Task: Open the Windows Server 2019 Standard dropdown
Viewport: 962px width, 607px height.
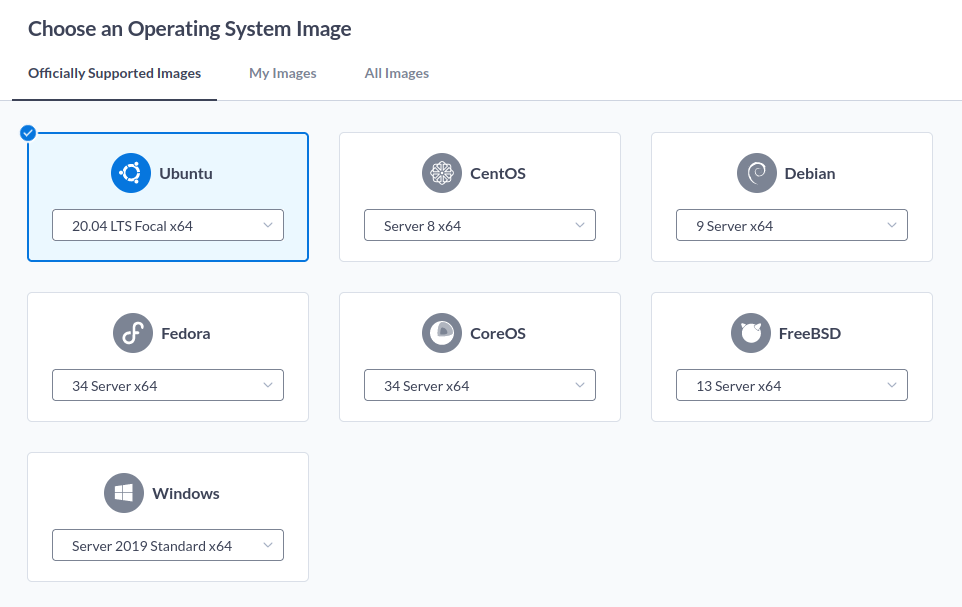Action: [168, 545]
